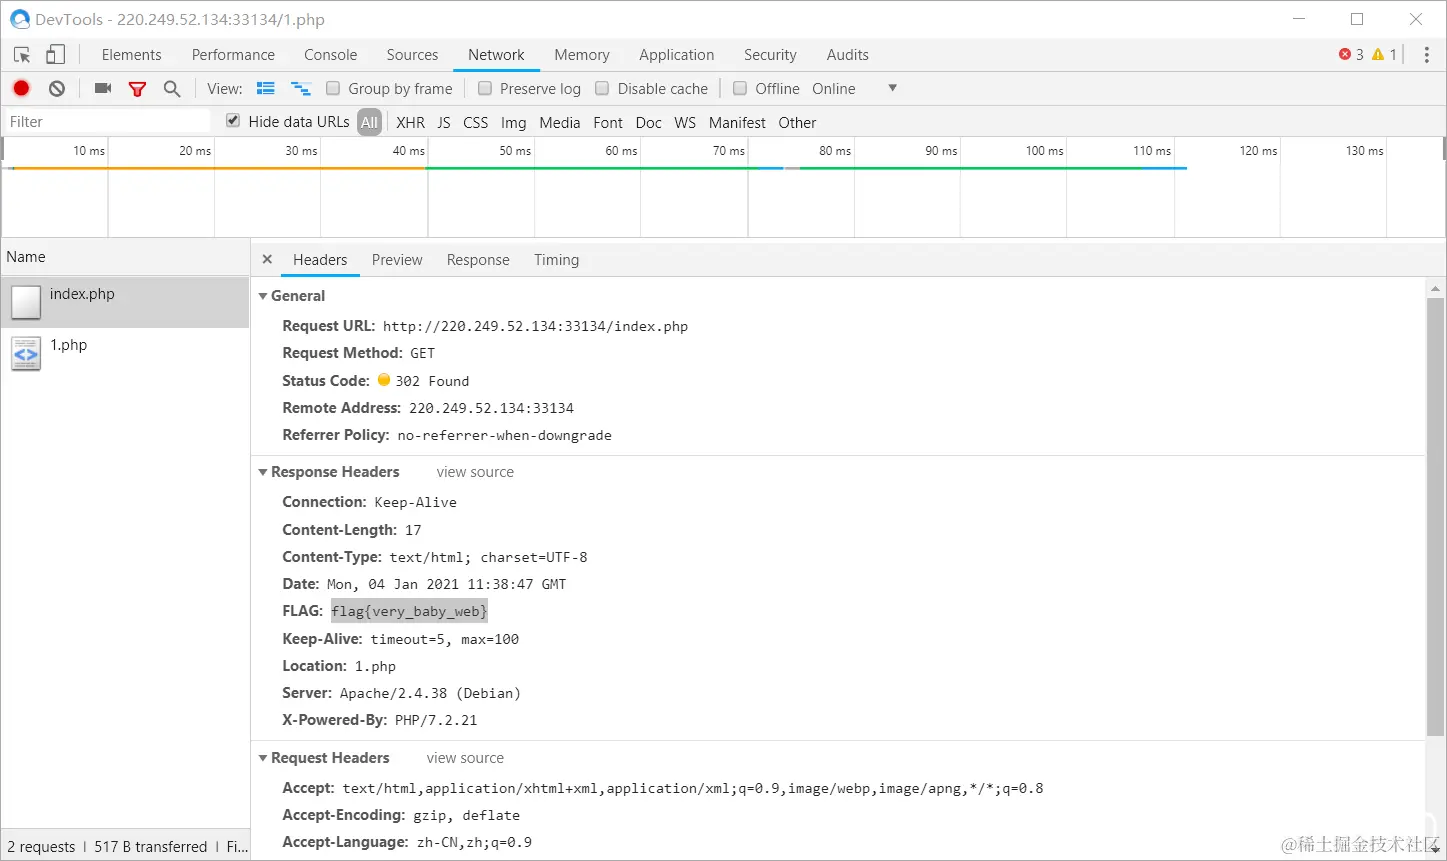
Task: Open the network search magnifier
Action: 172,89
